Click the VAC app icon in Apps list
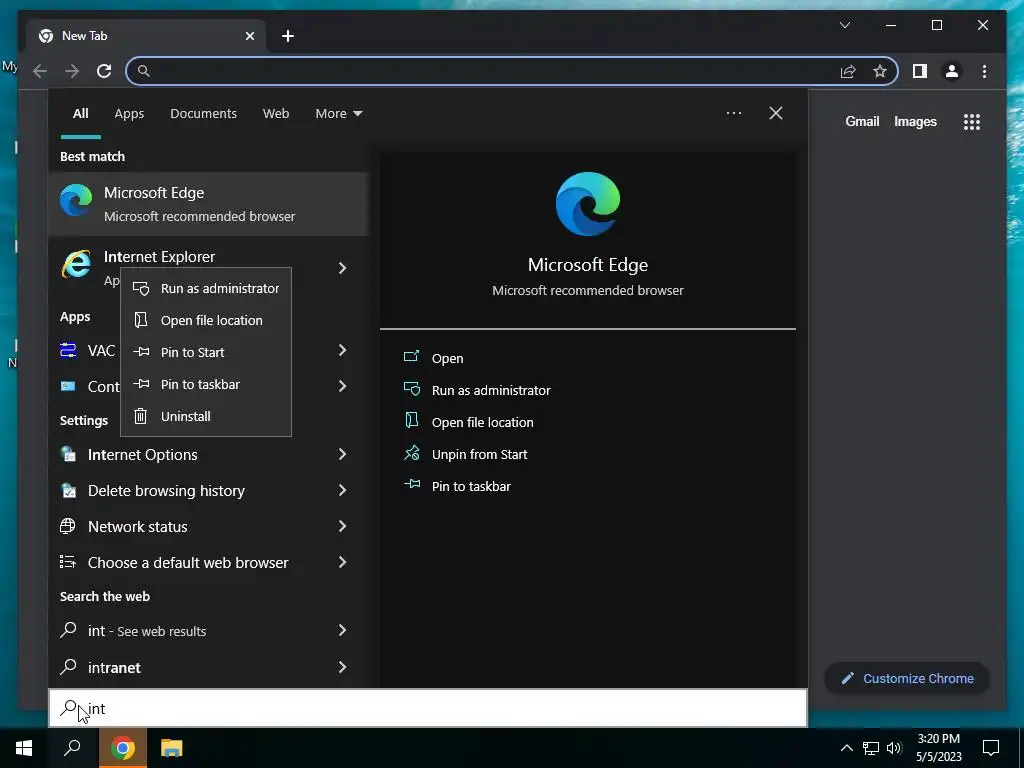The width and height of the screenshot is (1024, 768). (68, 350)
